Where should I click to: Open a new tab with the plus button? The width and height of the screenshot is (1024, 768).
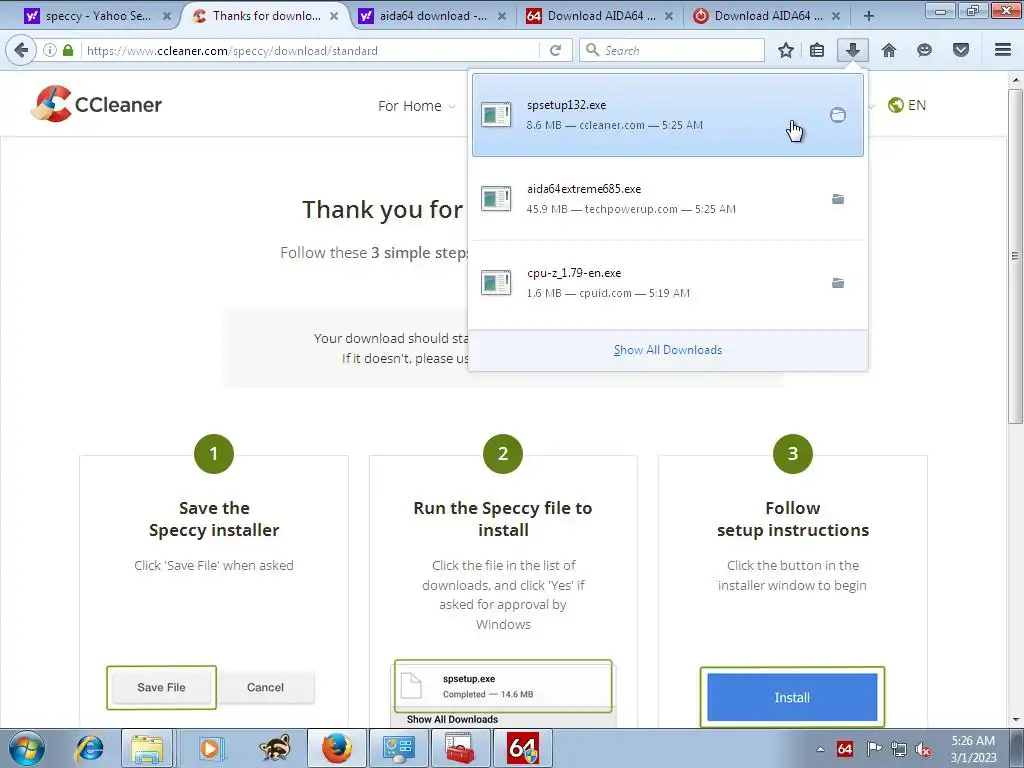(x=869, y=16)
